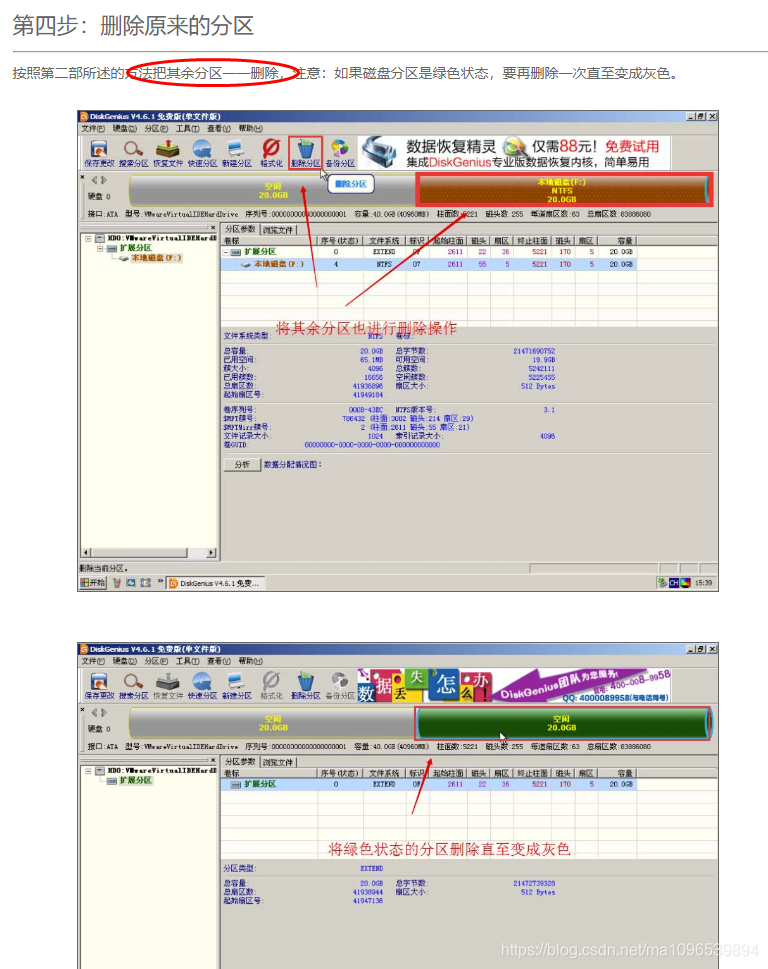Viewport: 768px width, 969px height.
Task: Collapse HD0 tree node in lower window
Action: point(88,771)
